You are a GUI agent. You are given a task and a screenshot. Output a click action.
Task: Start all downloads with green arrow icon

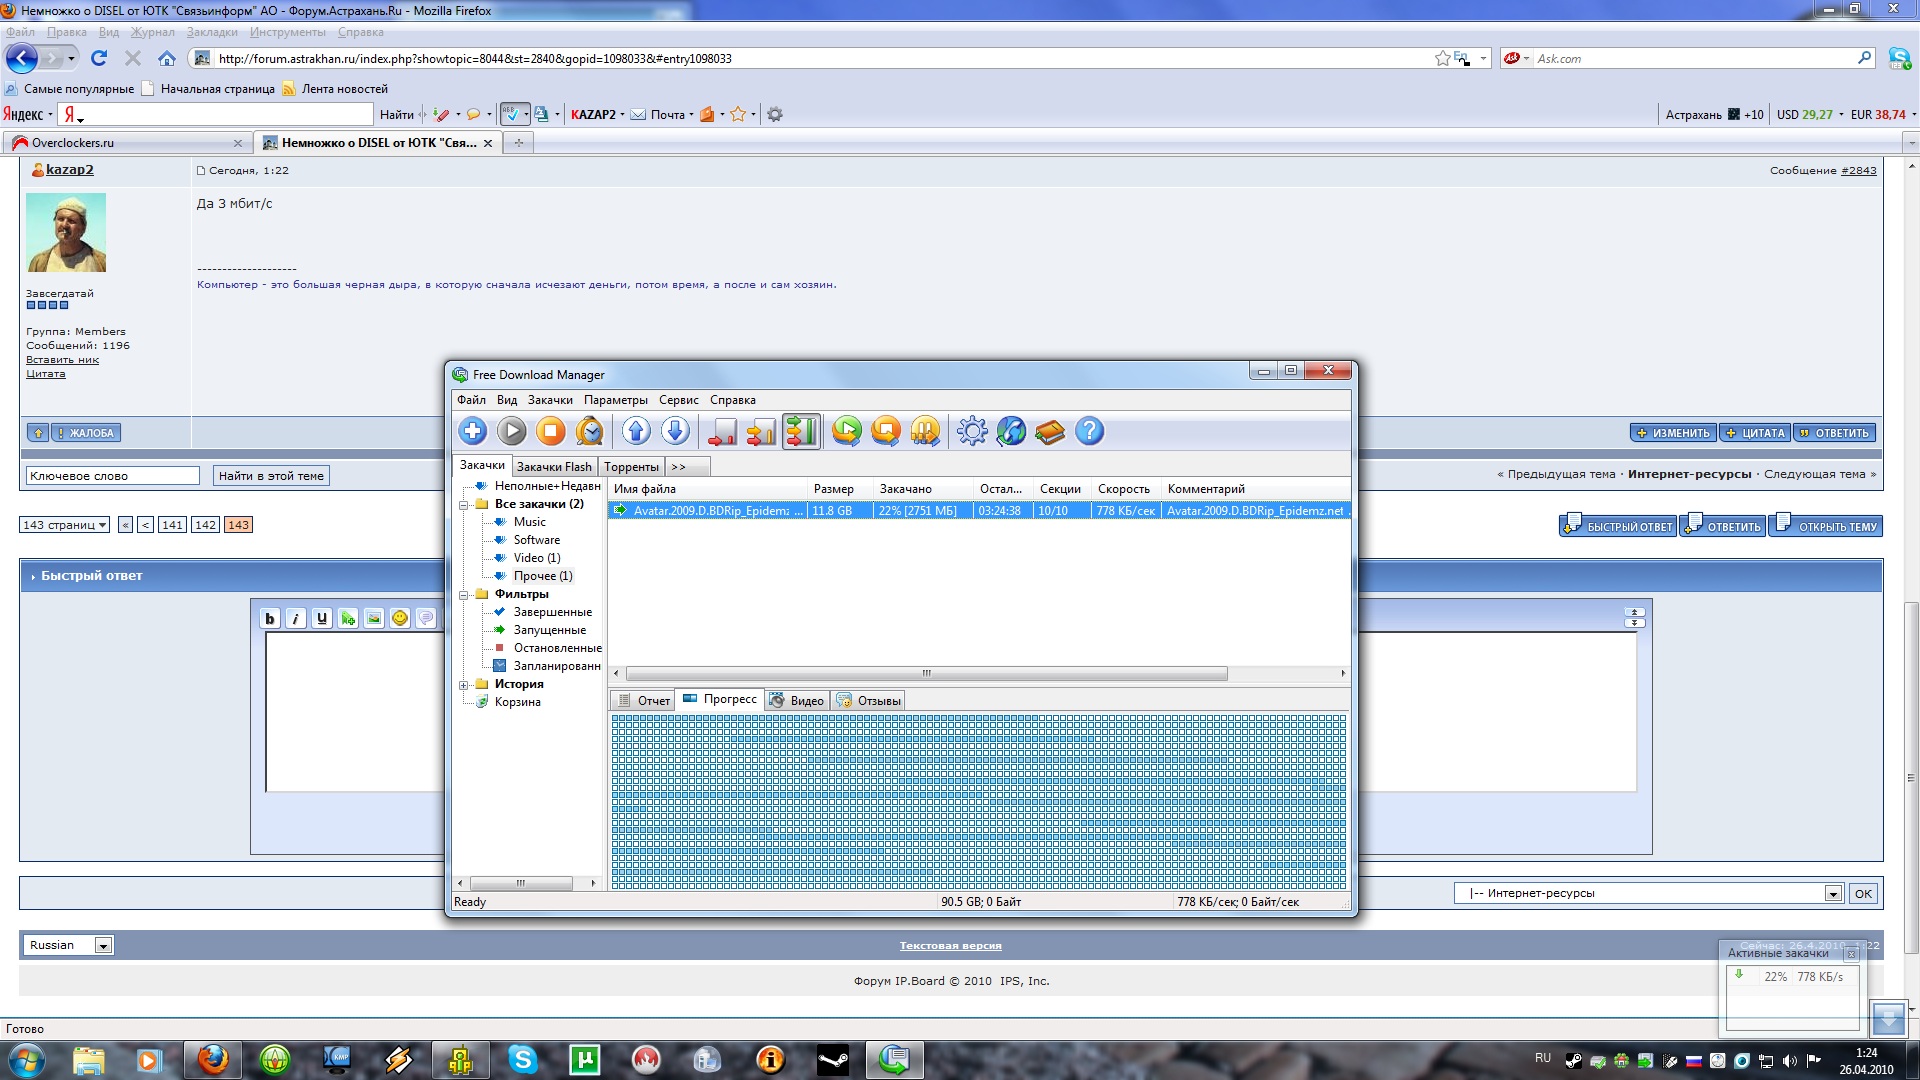[846, 431]
